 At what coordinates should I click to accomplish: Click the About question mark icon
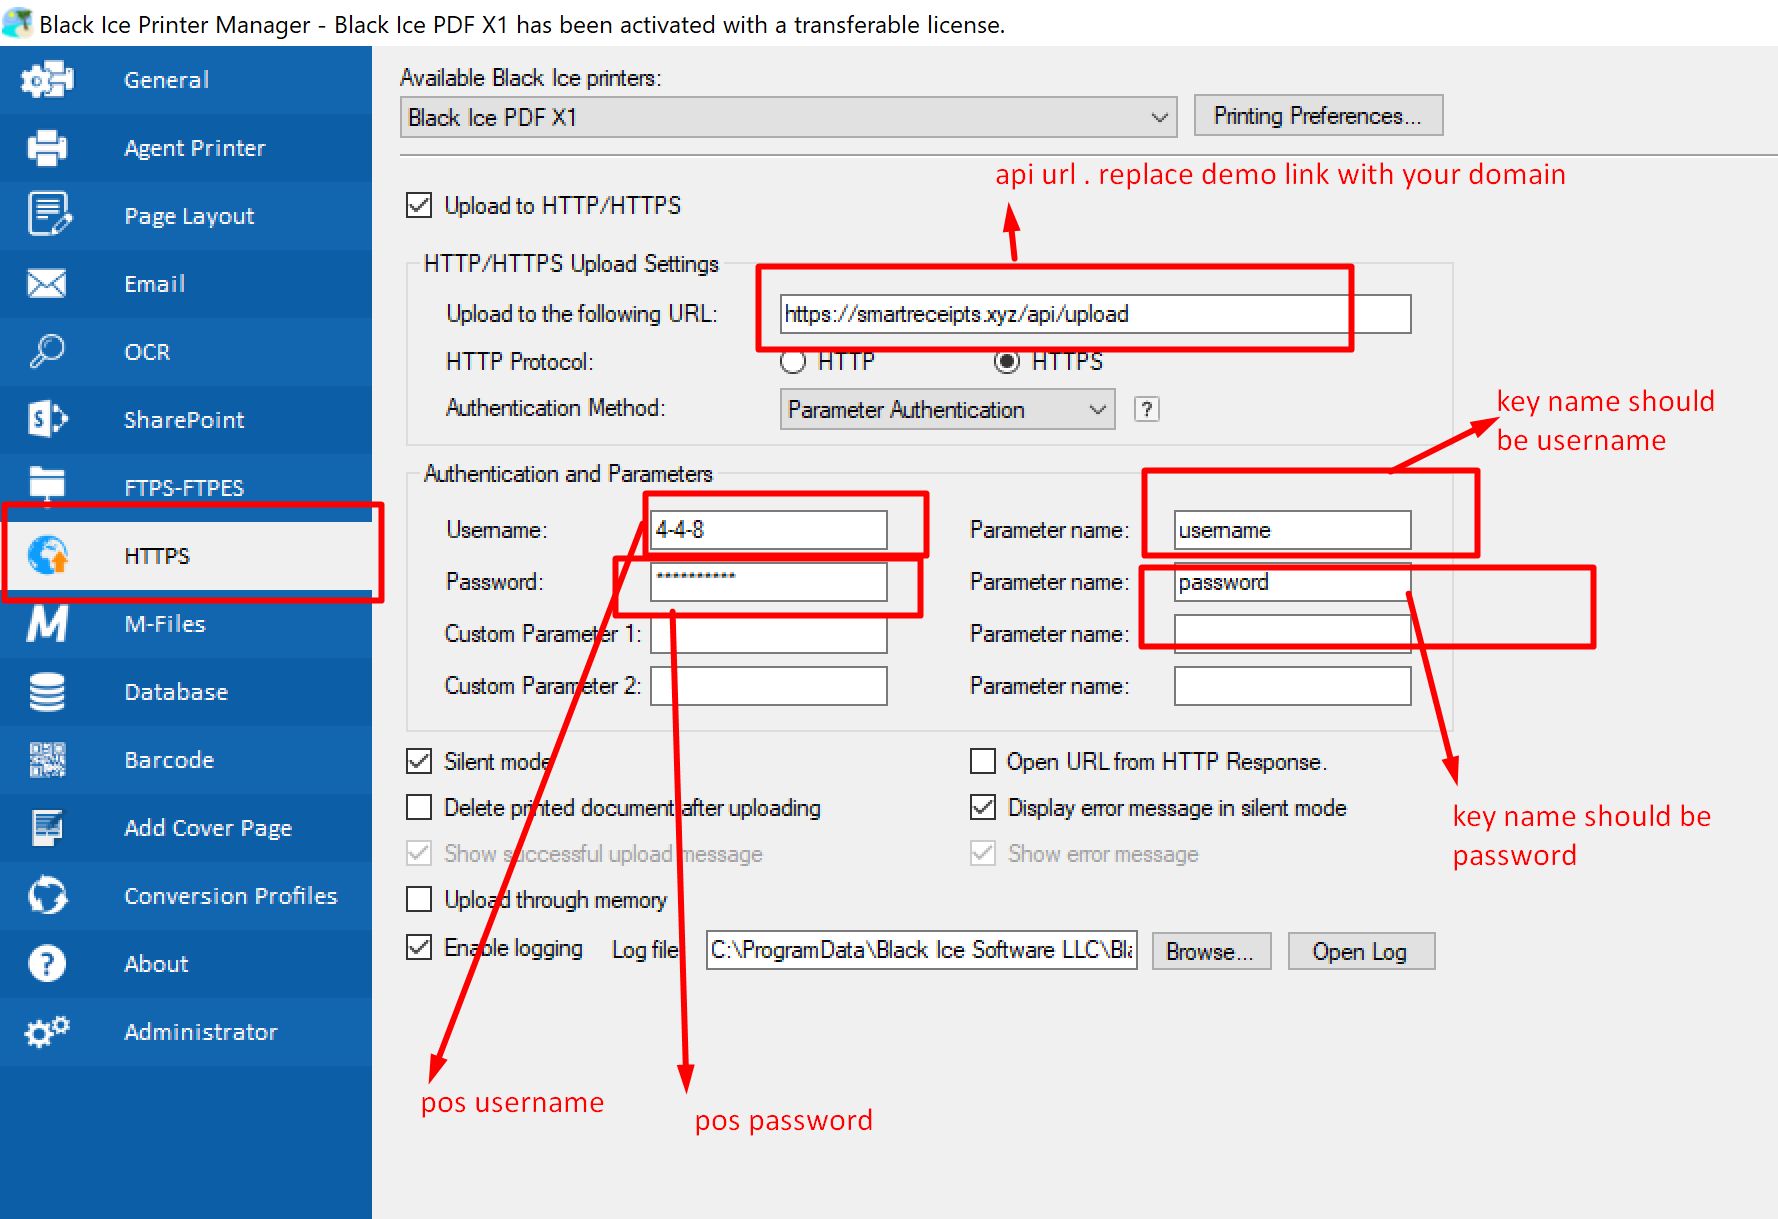(x=47, y=963)
